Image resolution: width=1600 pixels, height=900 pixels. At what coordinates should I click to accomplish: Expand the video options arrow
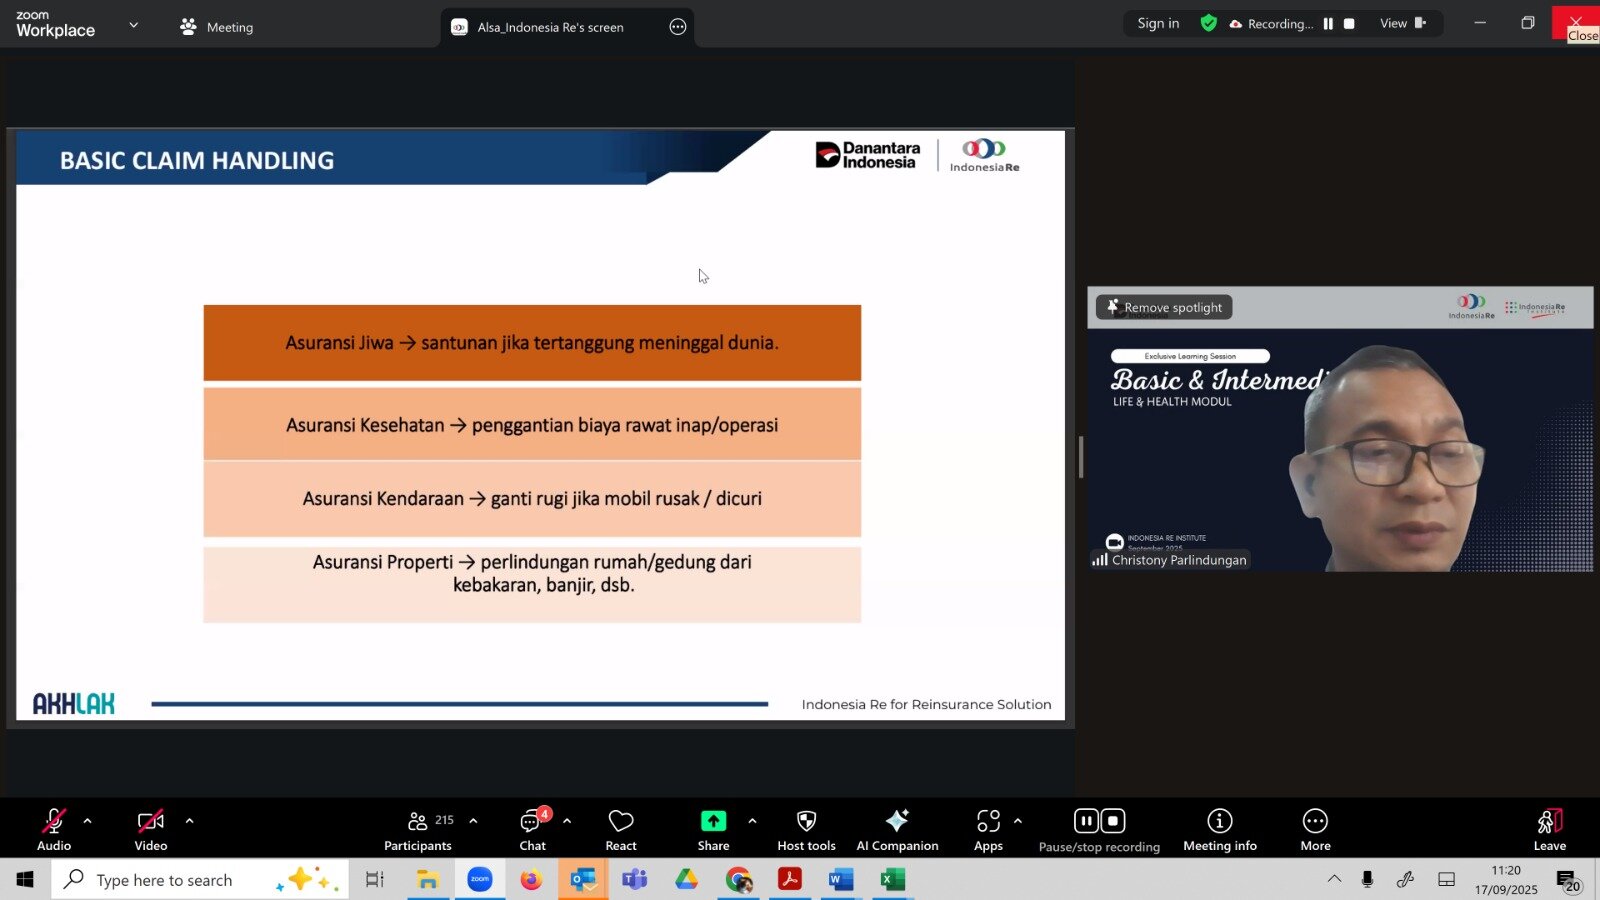click(x=189, y=821)
